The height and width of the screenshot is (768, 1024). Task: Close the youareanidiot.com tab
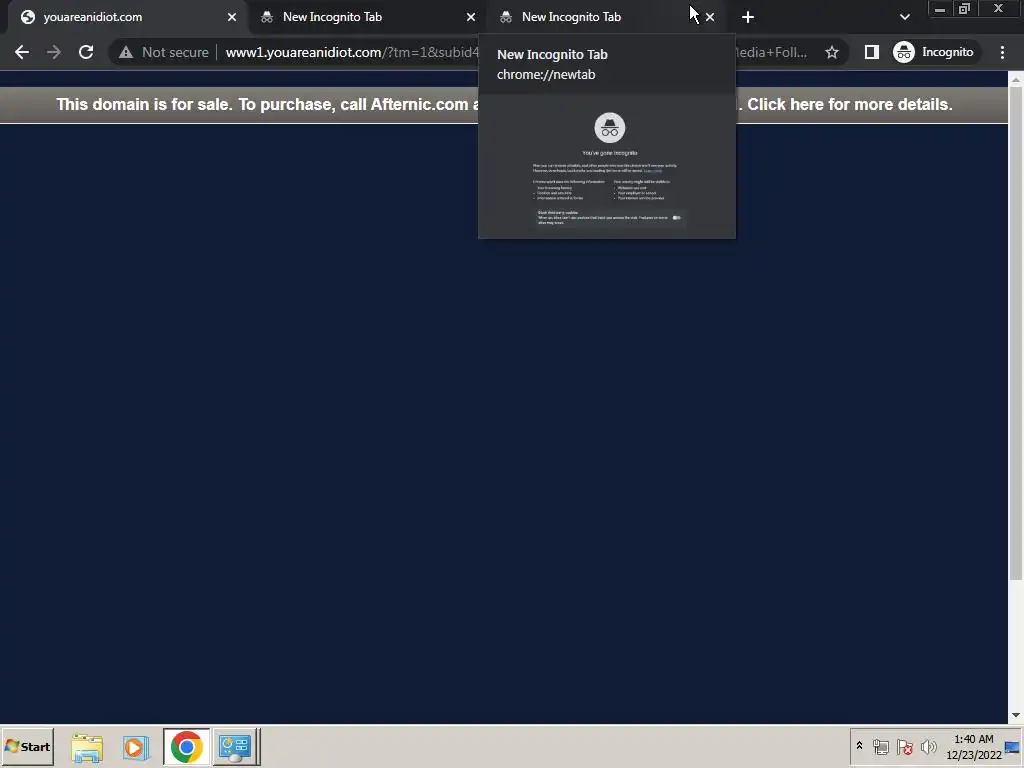tap(232, 17)
